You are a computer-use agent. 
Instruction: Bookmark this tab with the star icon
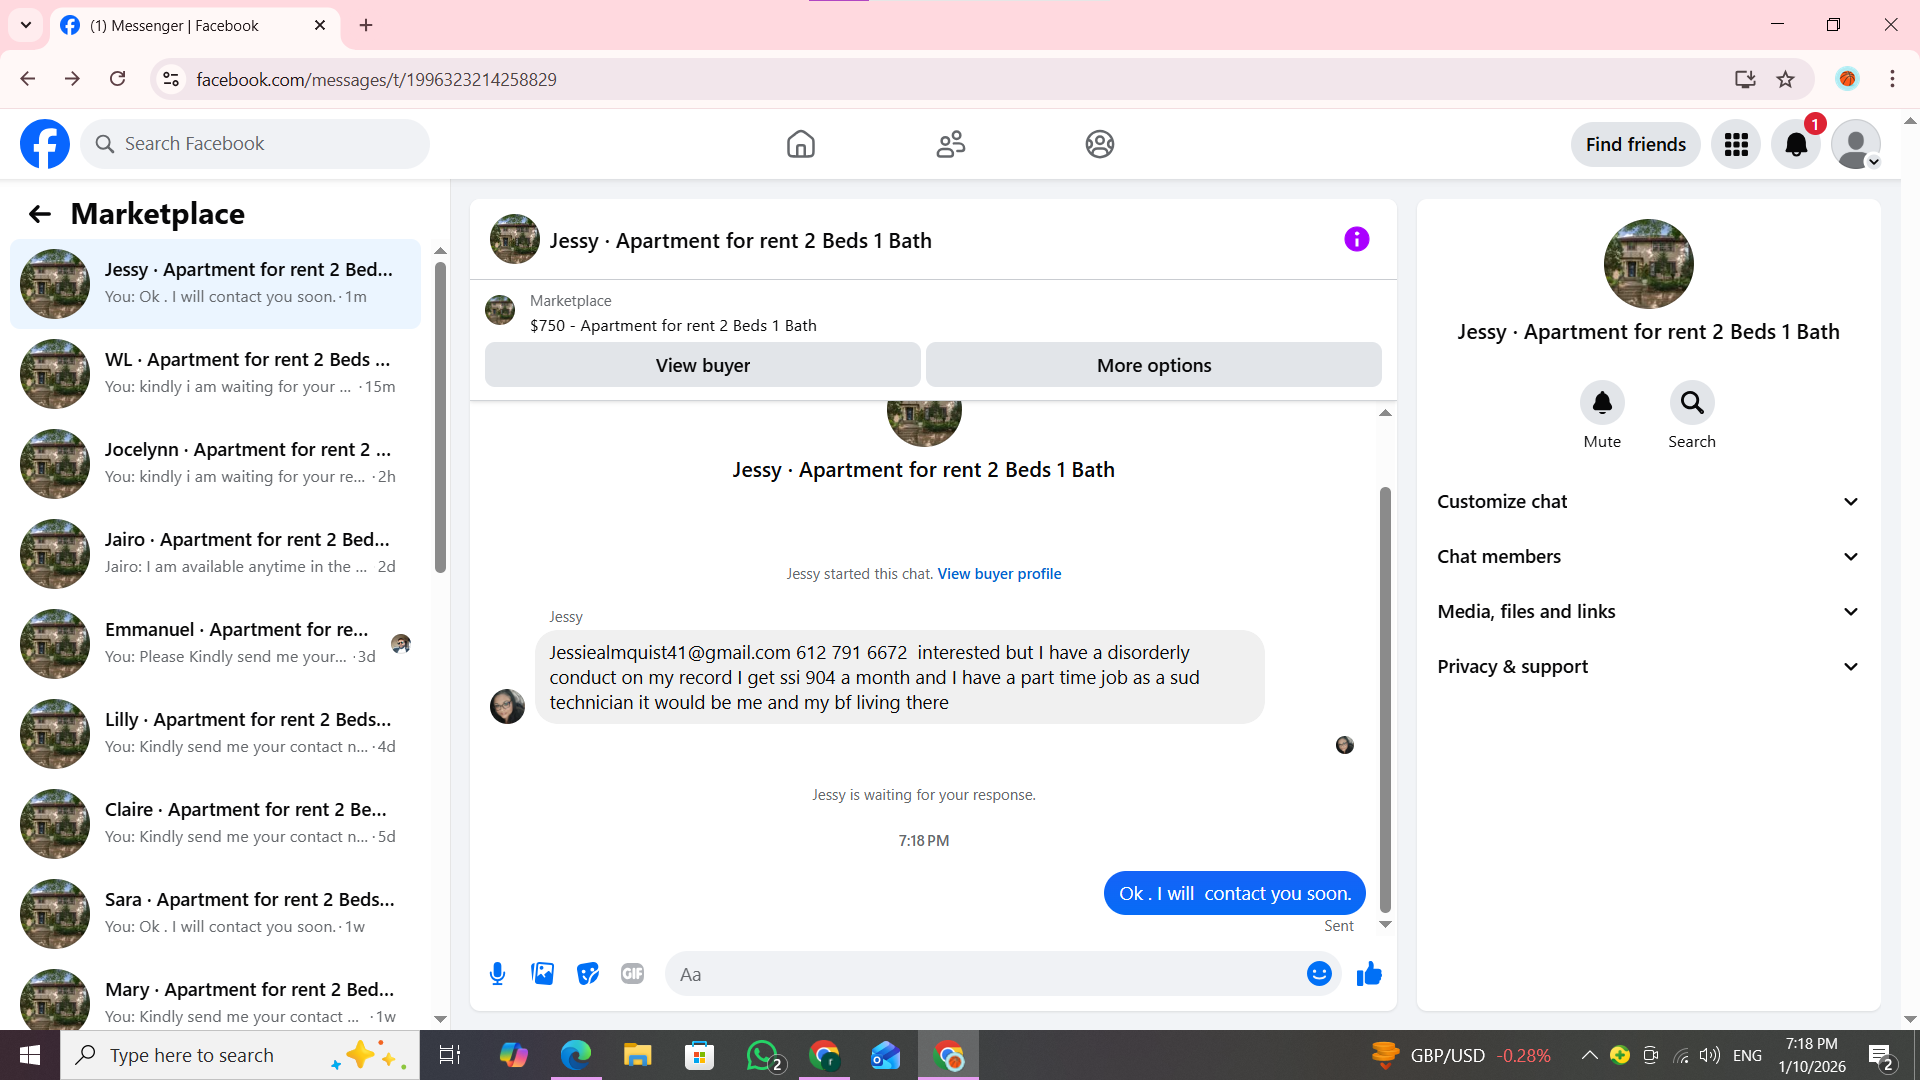(x=1786, y=80)
